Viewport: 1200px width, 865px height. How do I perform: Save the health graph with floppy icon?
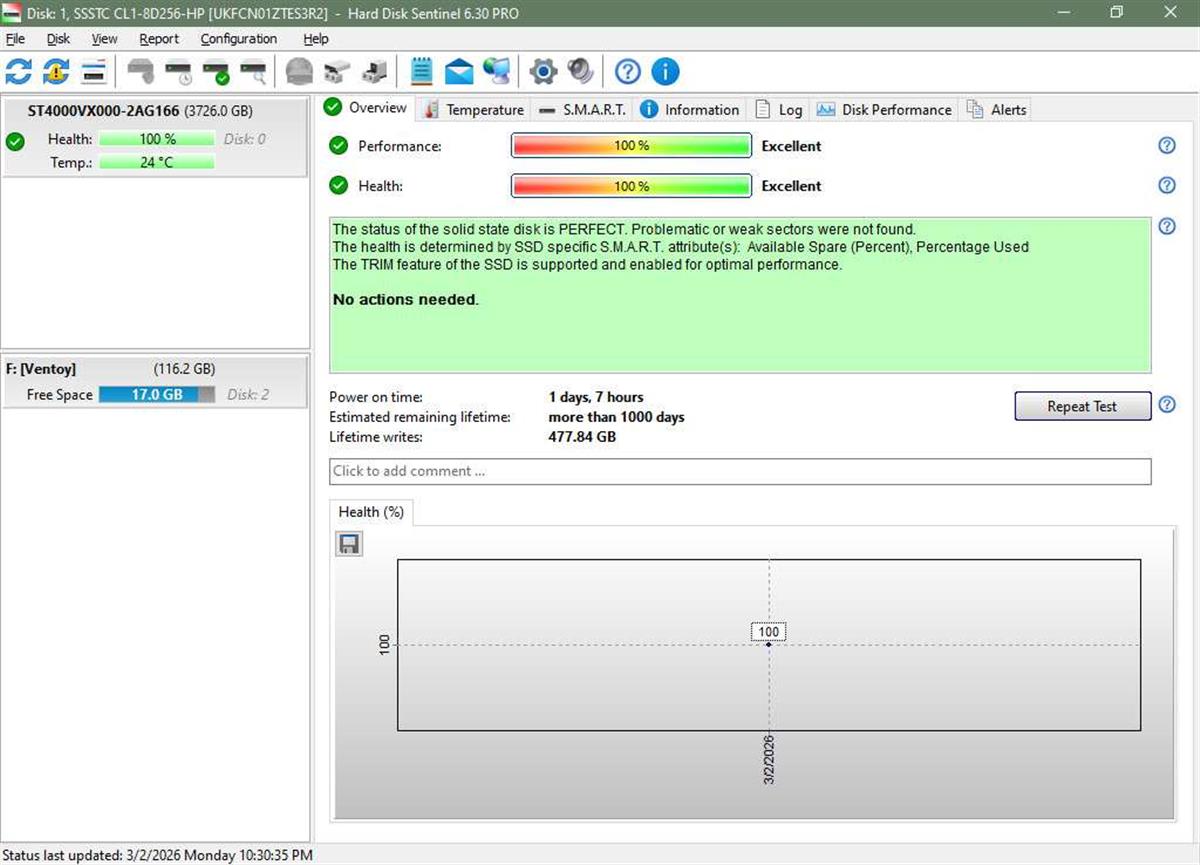(349, 543)
